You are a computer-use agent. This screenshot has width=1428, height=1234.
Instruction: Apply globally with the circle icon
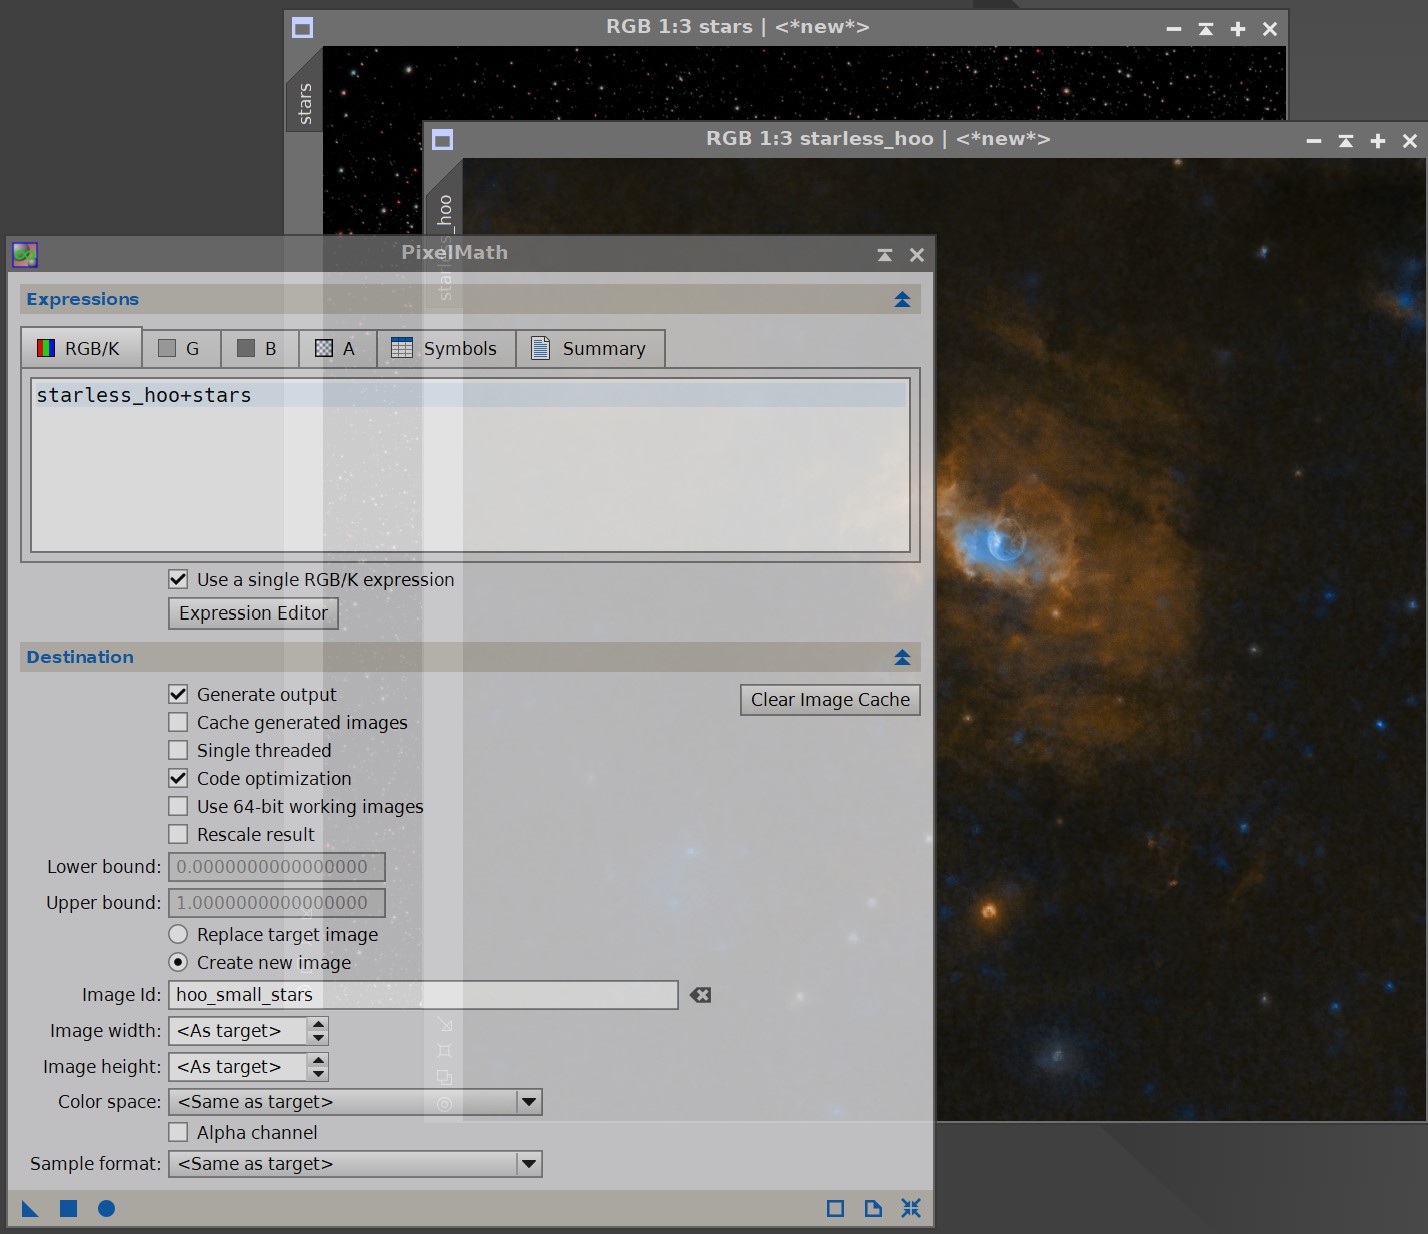click(106, 1209)
